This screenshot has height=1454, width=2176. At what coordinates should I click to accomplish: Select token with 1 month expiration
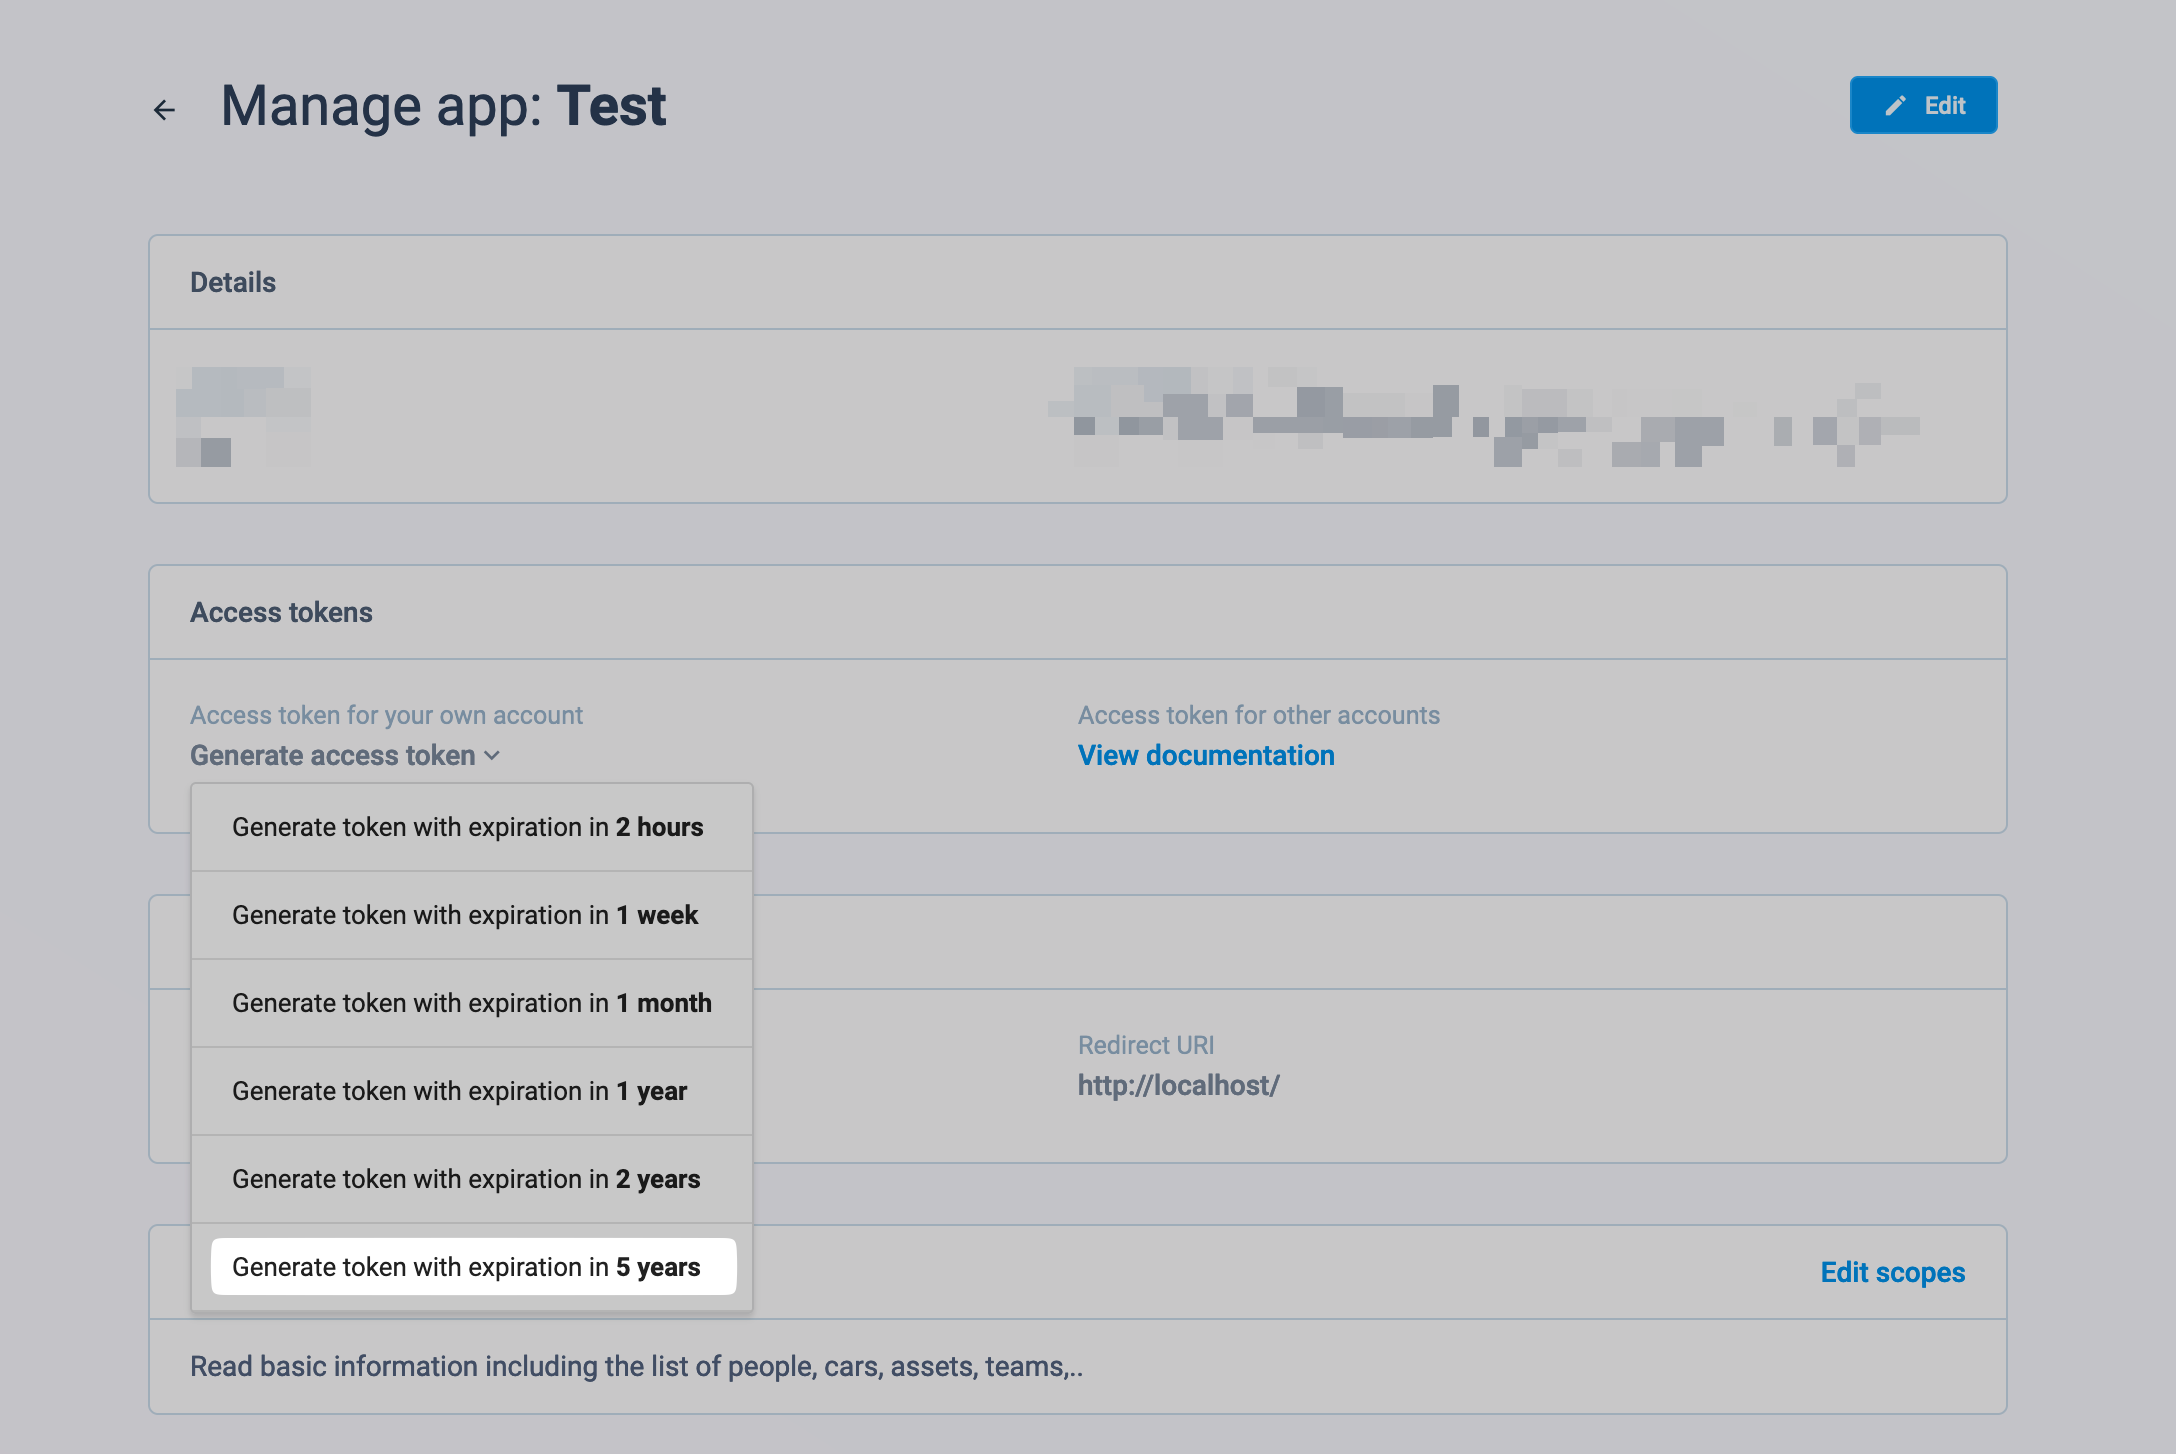(x=472, y=1004)
